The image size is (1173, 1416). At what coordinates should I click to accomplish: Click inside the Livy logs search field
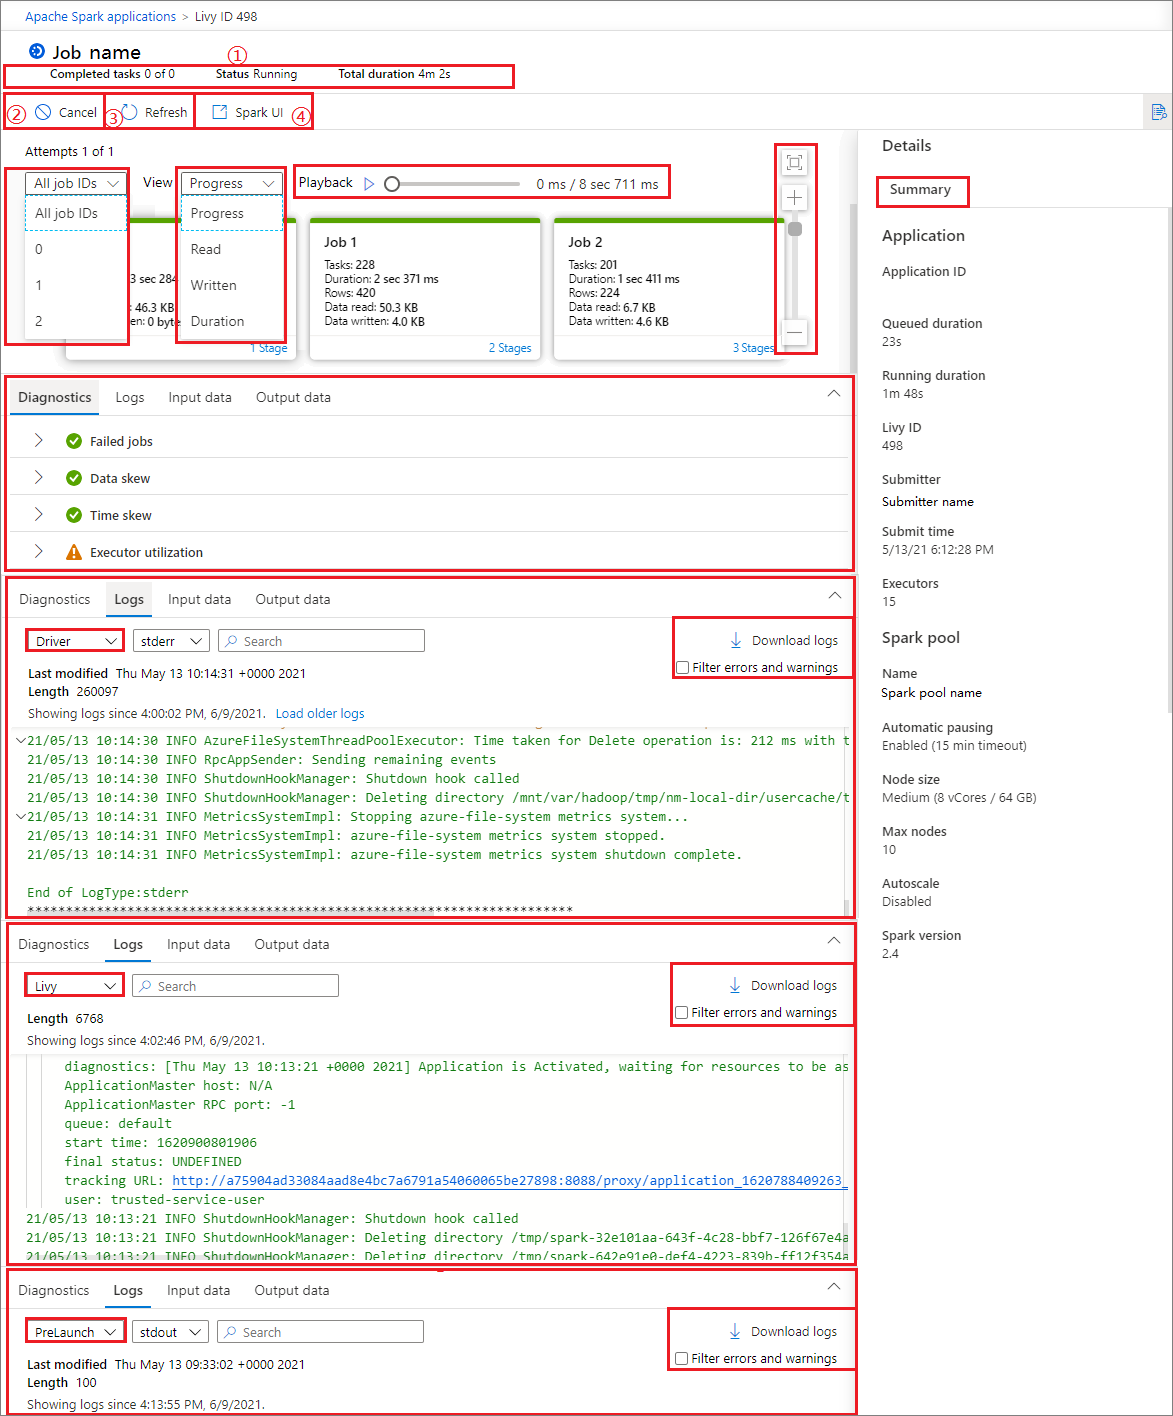234,985
